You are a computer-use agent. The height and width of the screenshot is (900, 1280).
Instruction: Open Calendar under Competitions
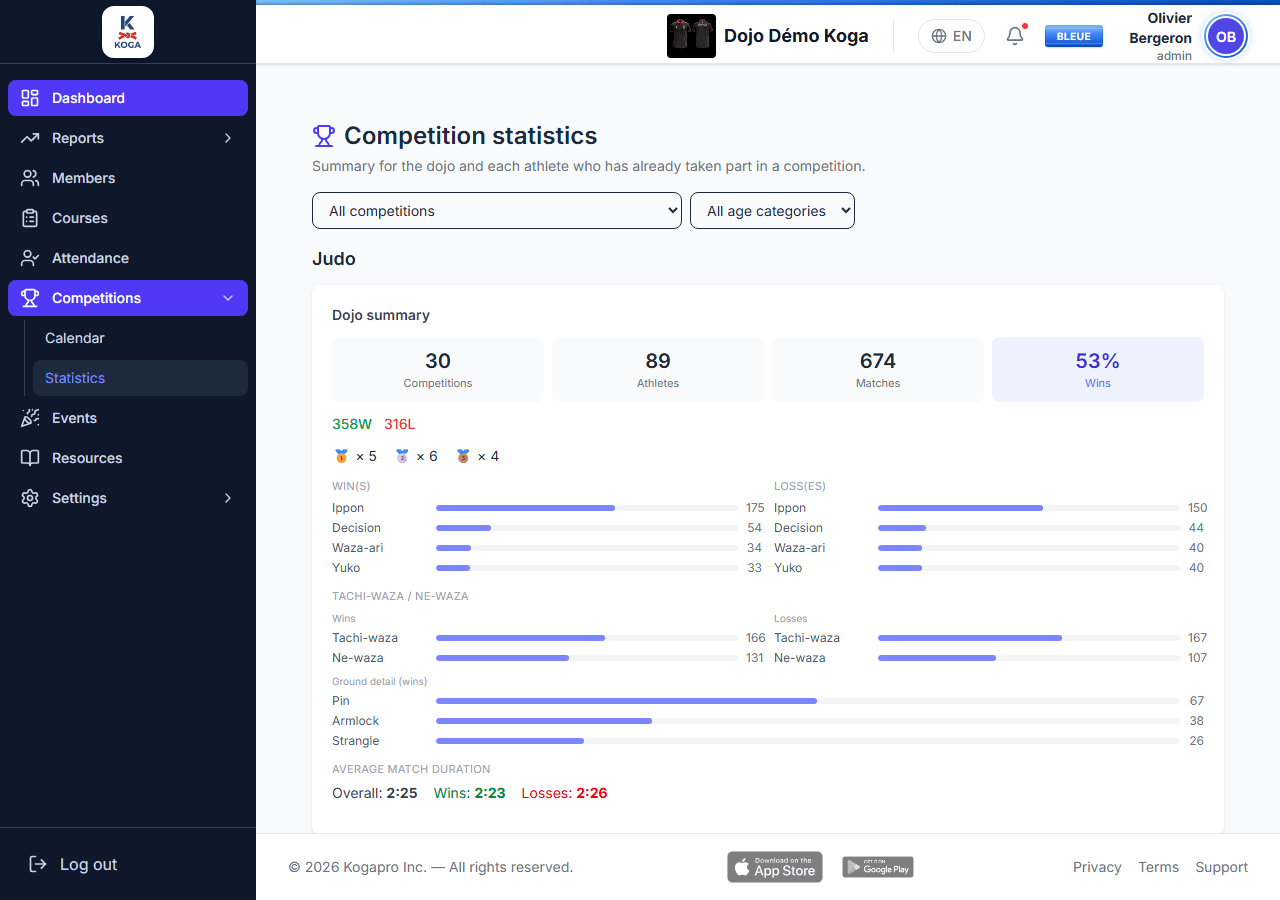tap(140, 338)
